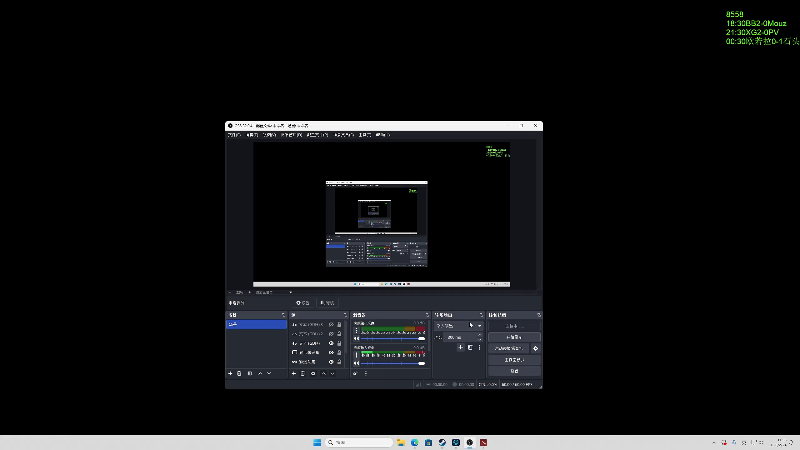The height and width of the screenshot is (450, 800).
Task: Toggle visibility eye of the third source
Action: [x=331, y=343]
